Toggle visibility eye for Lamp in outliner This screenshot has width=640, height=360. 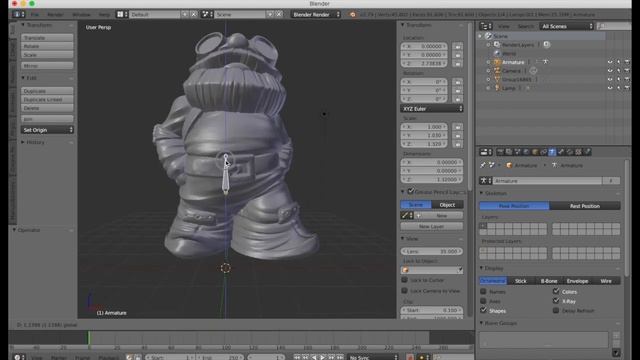(610, 88)
